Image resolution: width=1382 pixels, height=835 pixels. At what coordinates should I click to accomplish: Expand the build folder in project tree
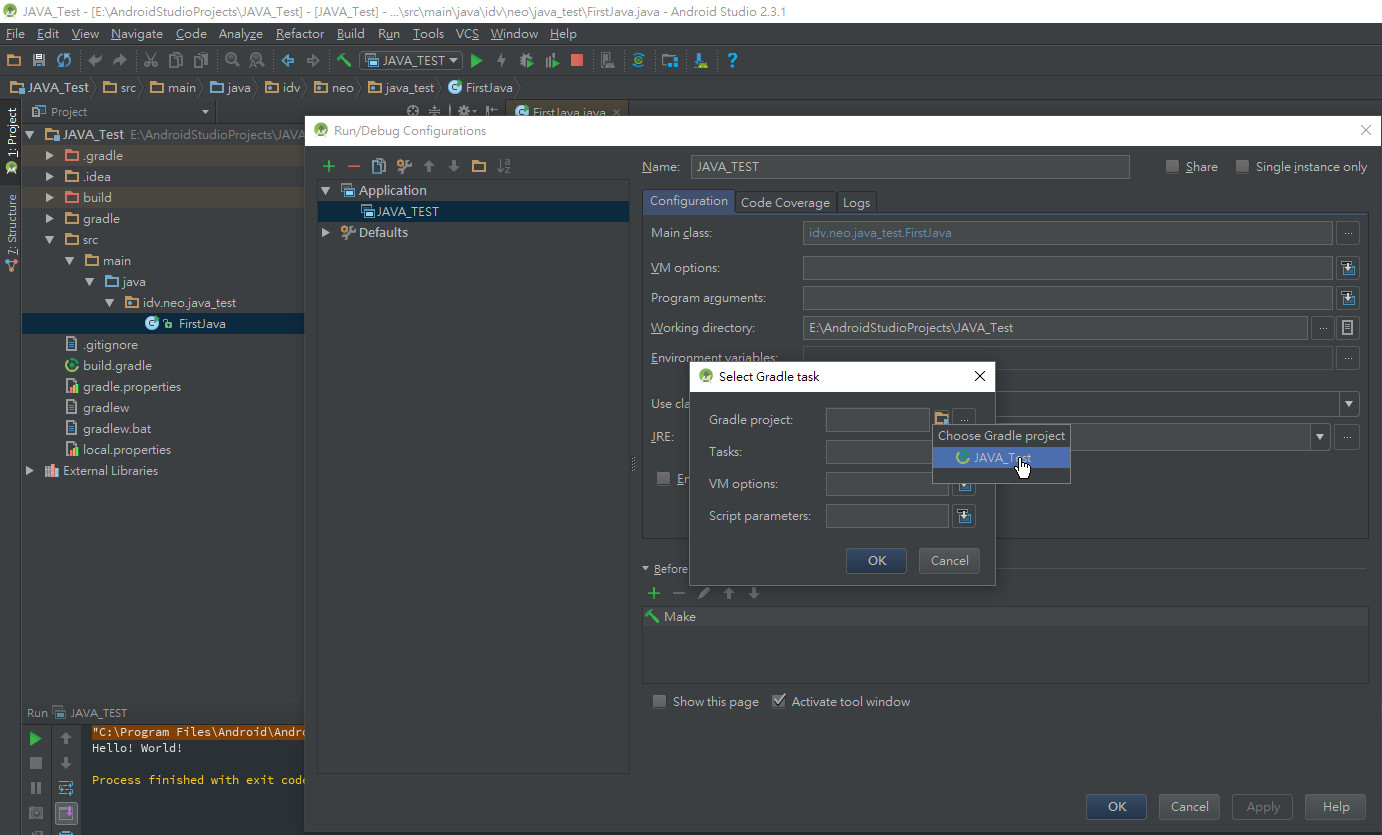click(x=50, y=198)
